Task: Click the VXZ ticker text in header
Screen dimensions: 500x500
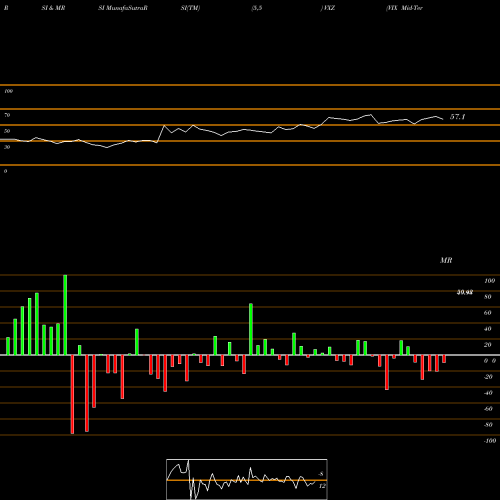Action: (x=328, y=8)
